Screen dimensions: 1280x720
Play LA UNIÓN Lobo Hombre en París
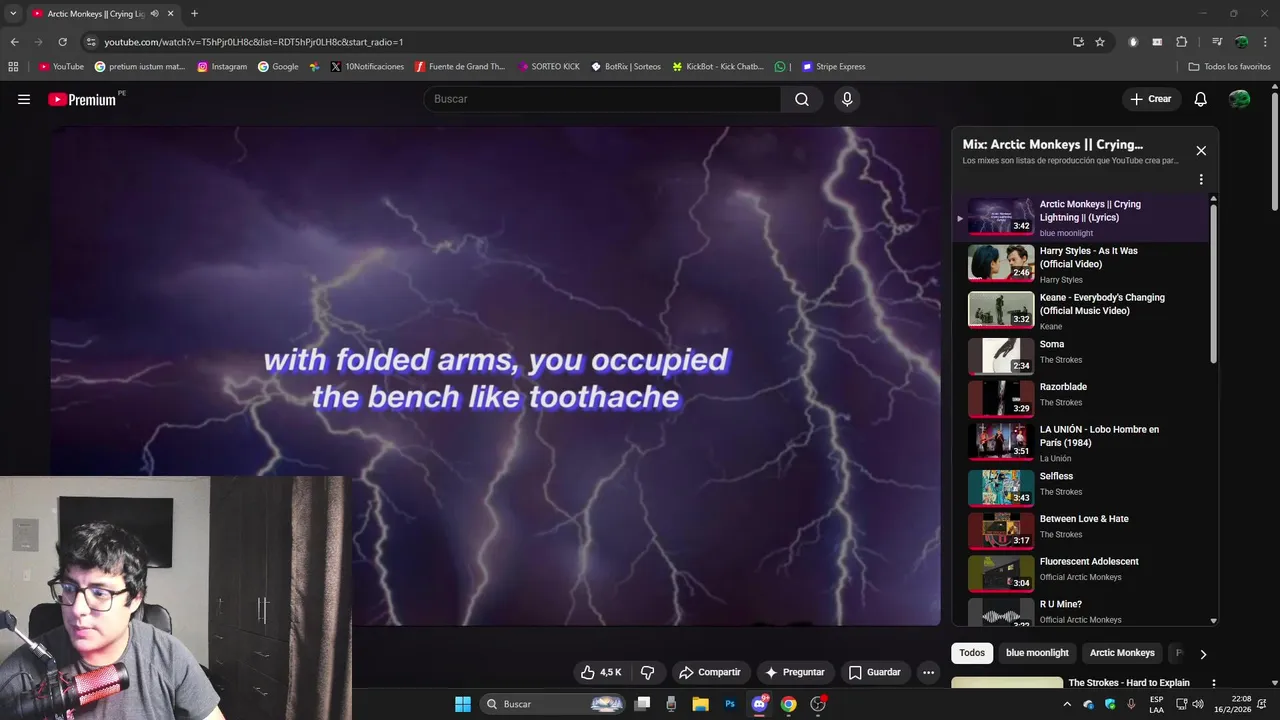coord(1080,442)
